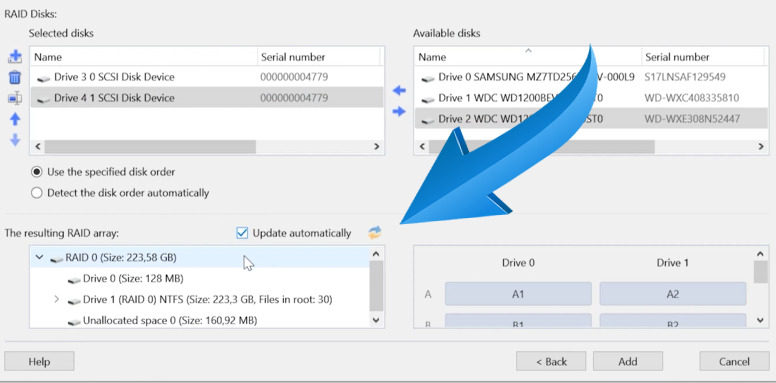Click left arrow to add disk to selected

coord(399,91)
